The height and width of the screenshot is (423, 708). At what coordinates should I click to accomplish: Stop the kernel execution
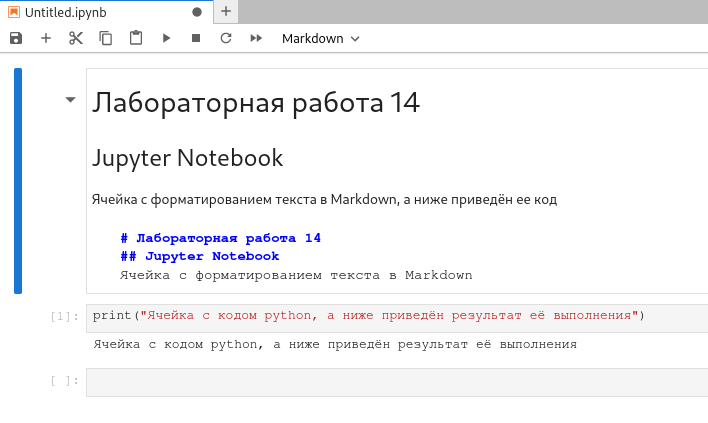click(196, 38)
